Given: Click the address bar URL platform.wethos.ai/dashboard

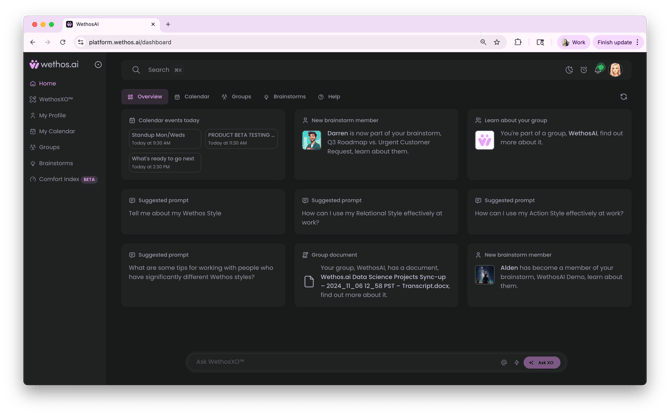Looking at the screenshot, I should 130,42.
